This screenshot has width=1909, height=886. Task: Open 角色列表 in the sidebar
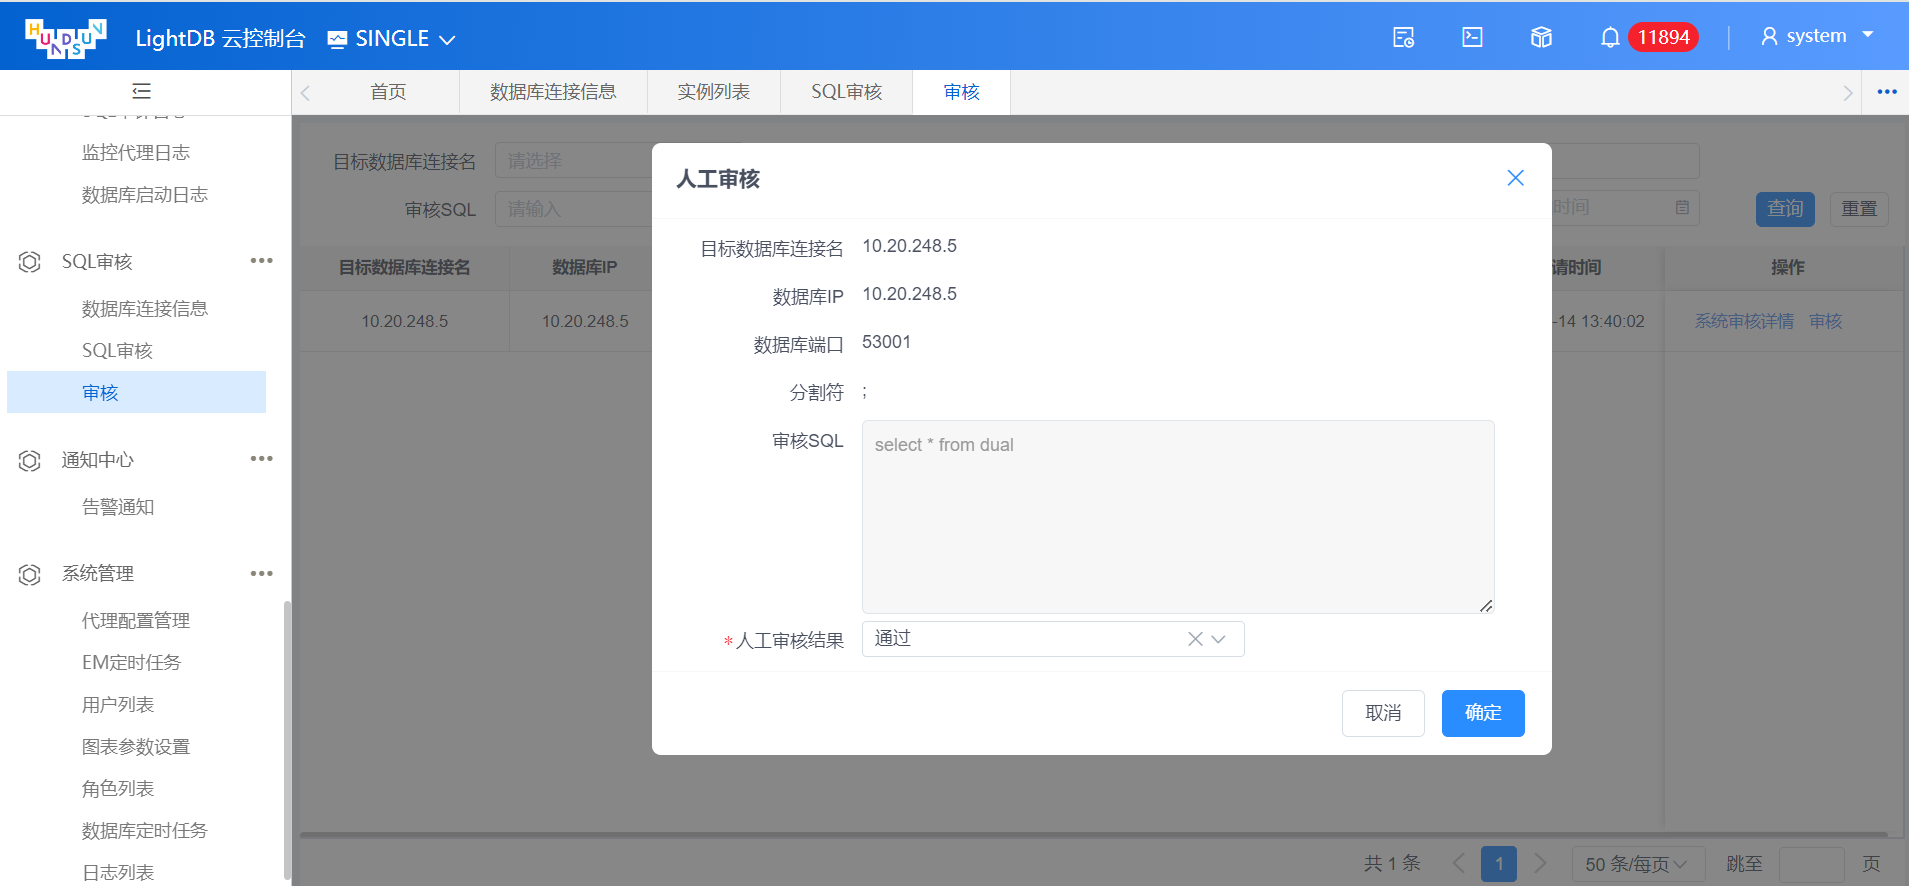[118, 789]
